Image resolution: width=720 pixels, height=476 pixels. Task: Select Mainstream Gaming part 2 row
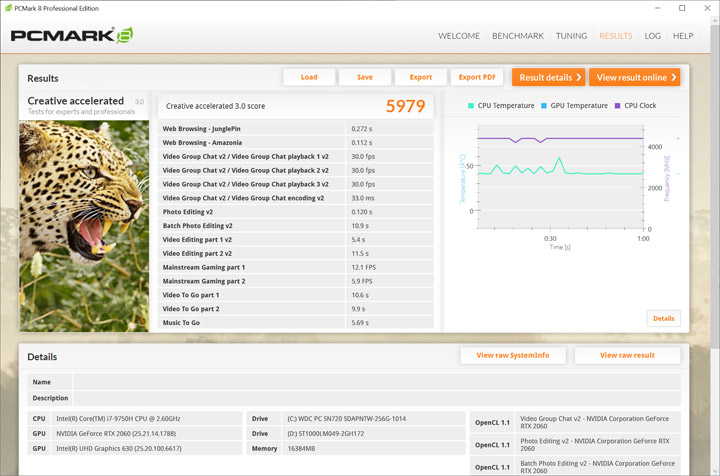coord(296,281)
